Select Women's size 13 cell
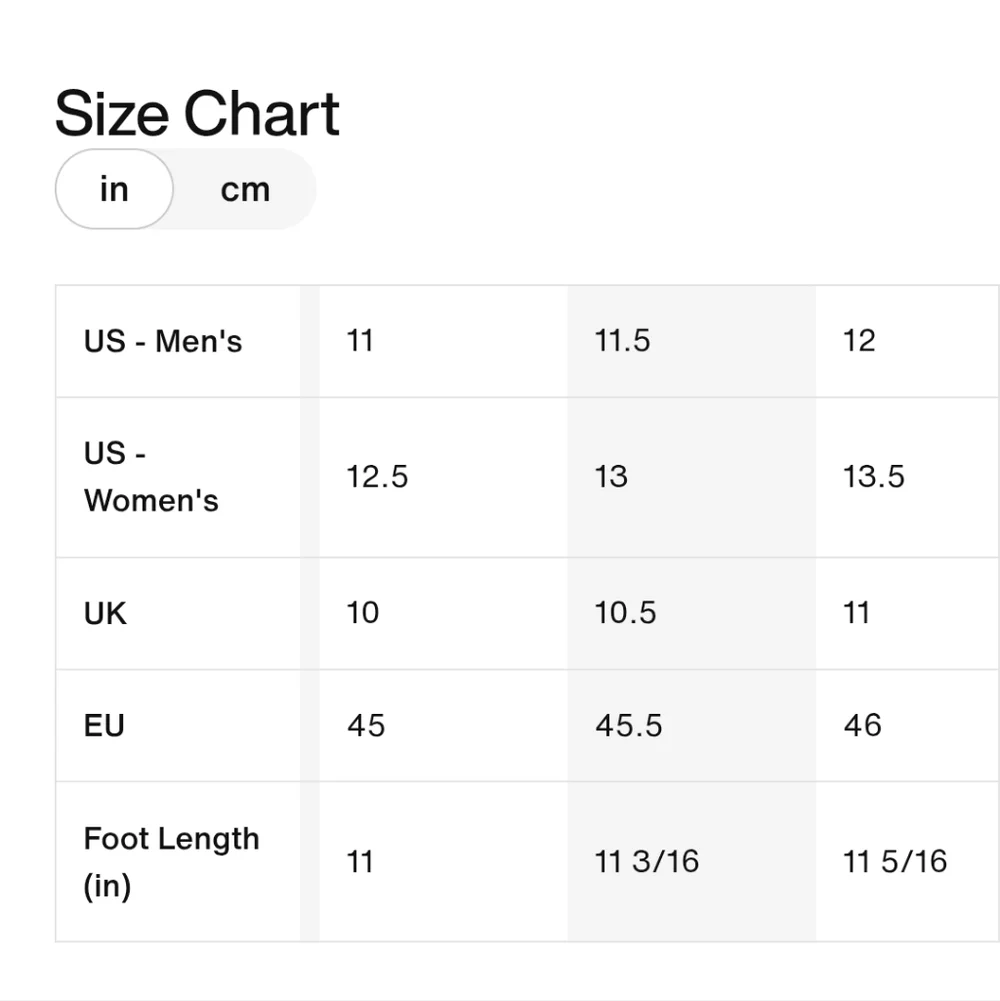Screen dimensions: 1000x1001 pos(692,477)
